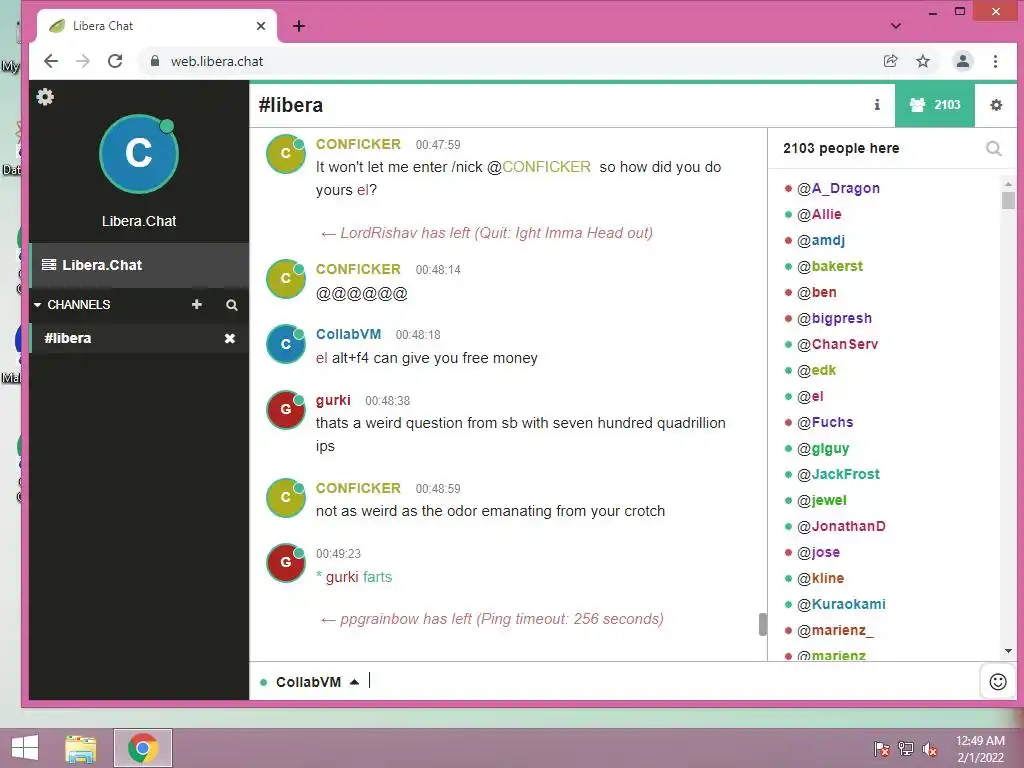Select @amdj in the user list
The width and height of the screenshot is (1024, 768).
(x=821, y=240)
